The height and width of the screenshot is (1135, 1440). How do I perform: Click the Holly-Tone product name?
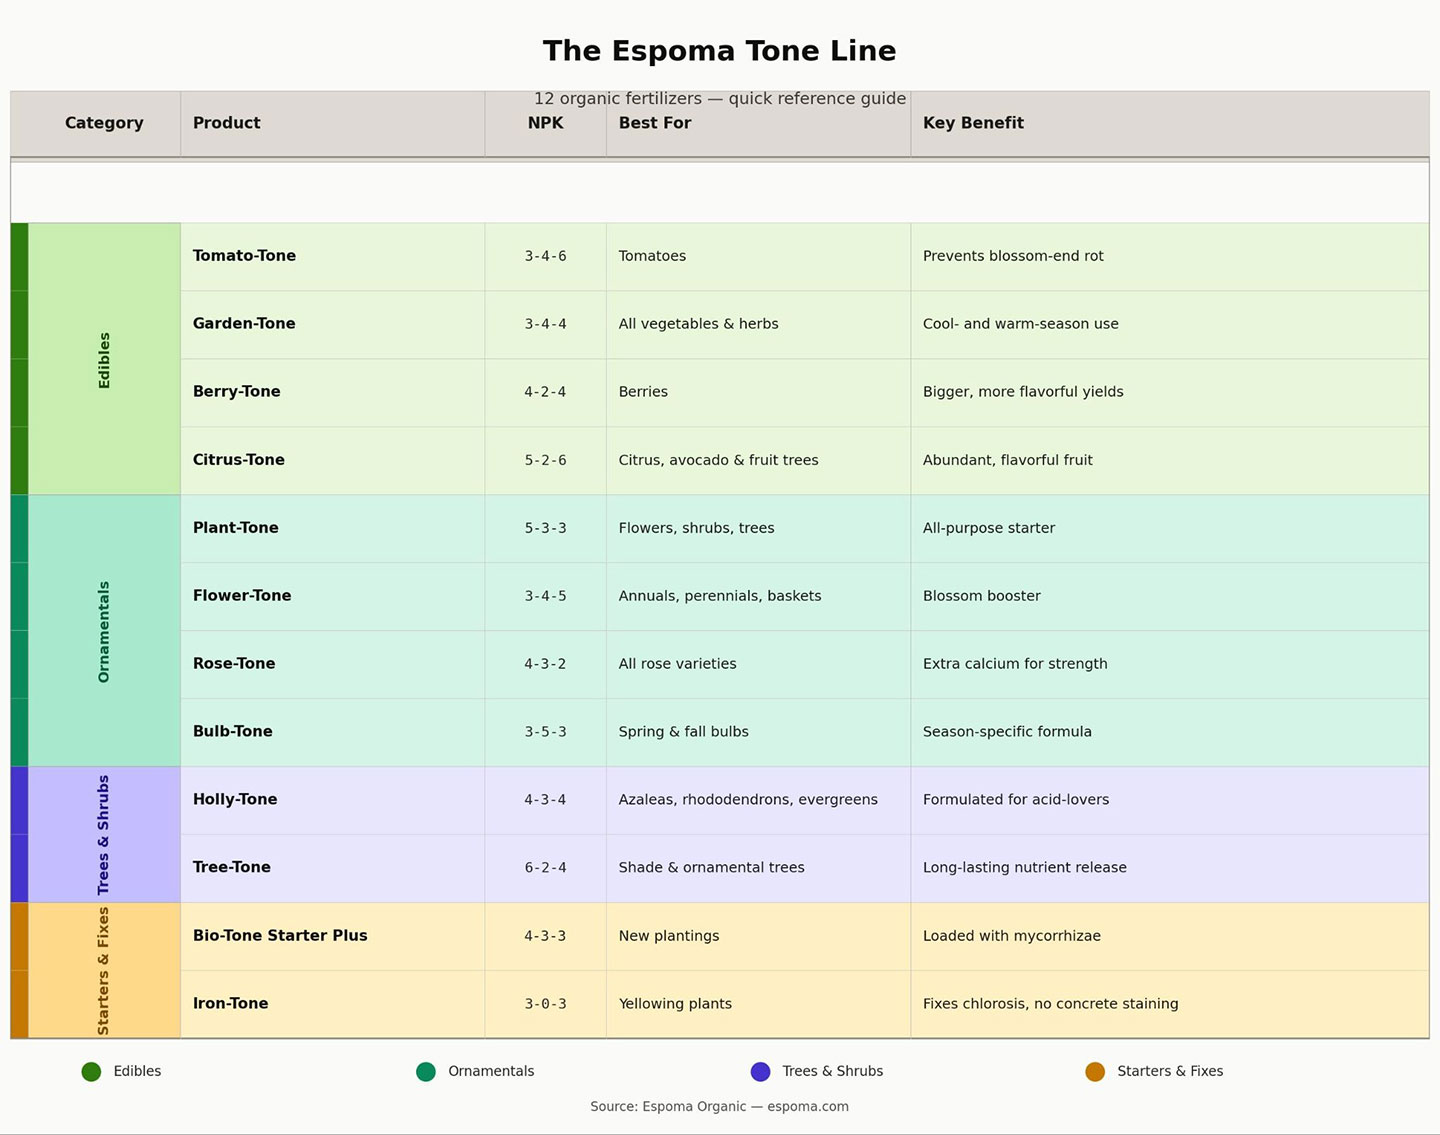tap(235, 800)
